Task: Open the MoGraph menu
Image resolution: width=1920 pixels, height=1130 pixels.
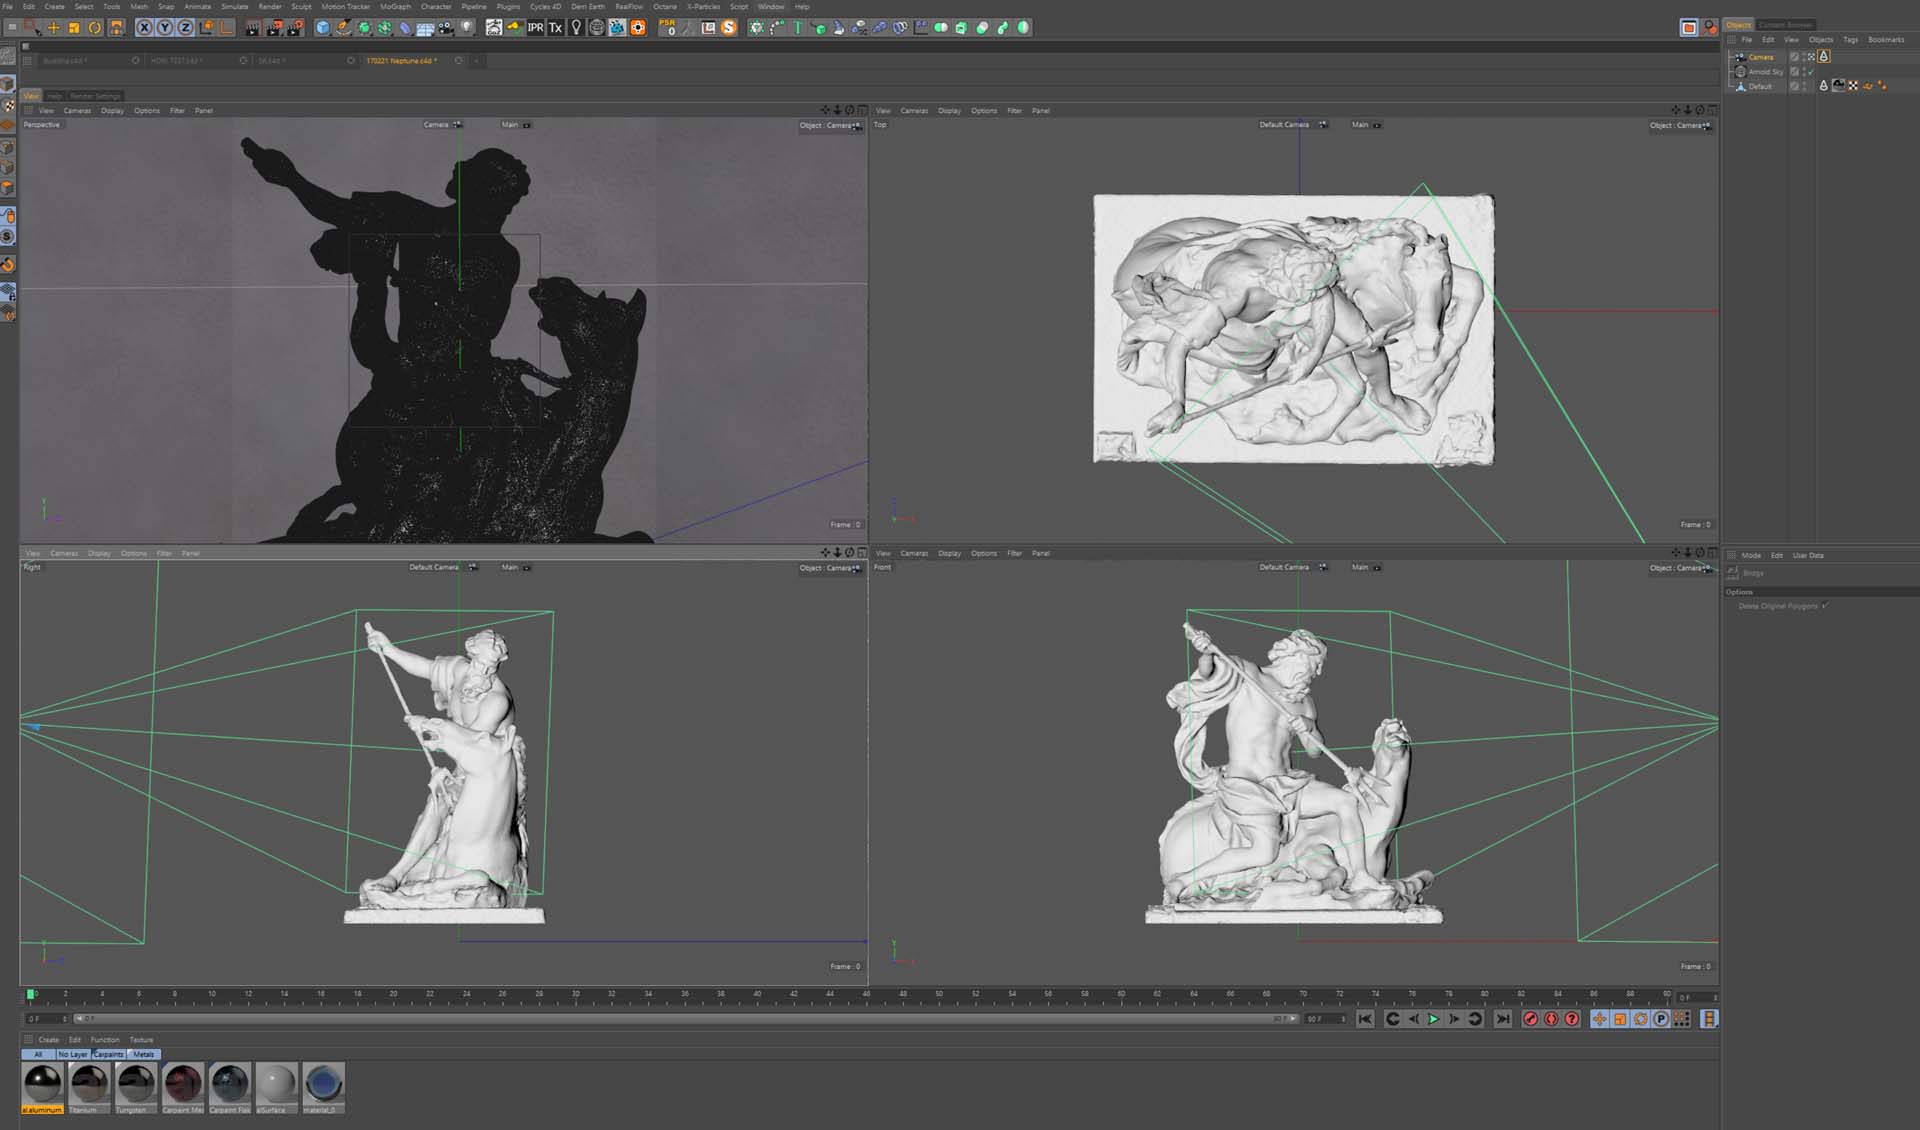Action: point(395,6)
